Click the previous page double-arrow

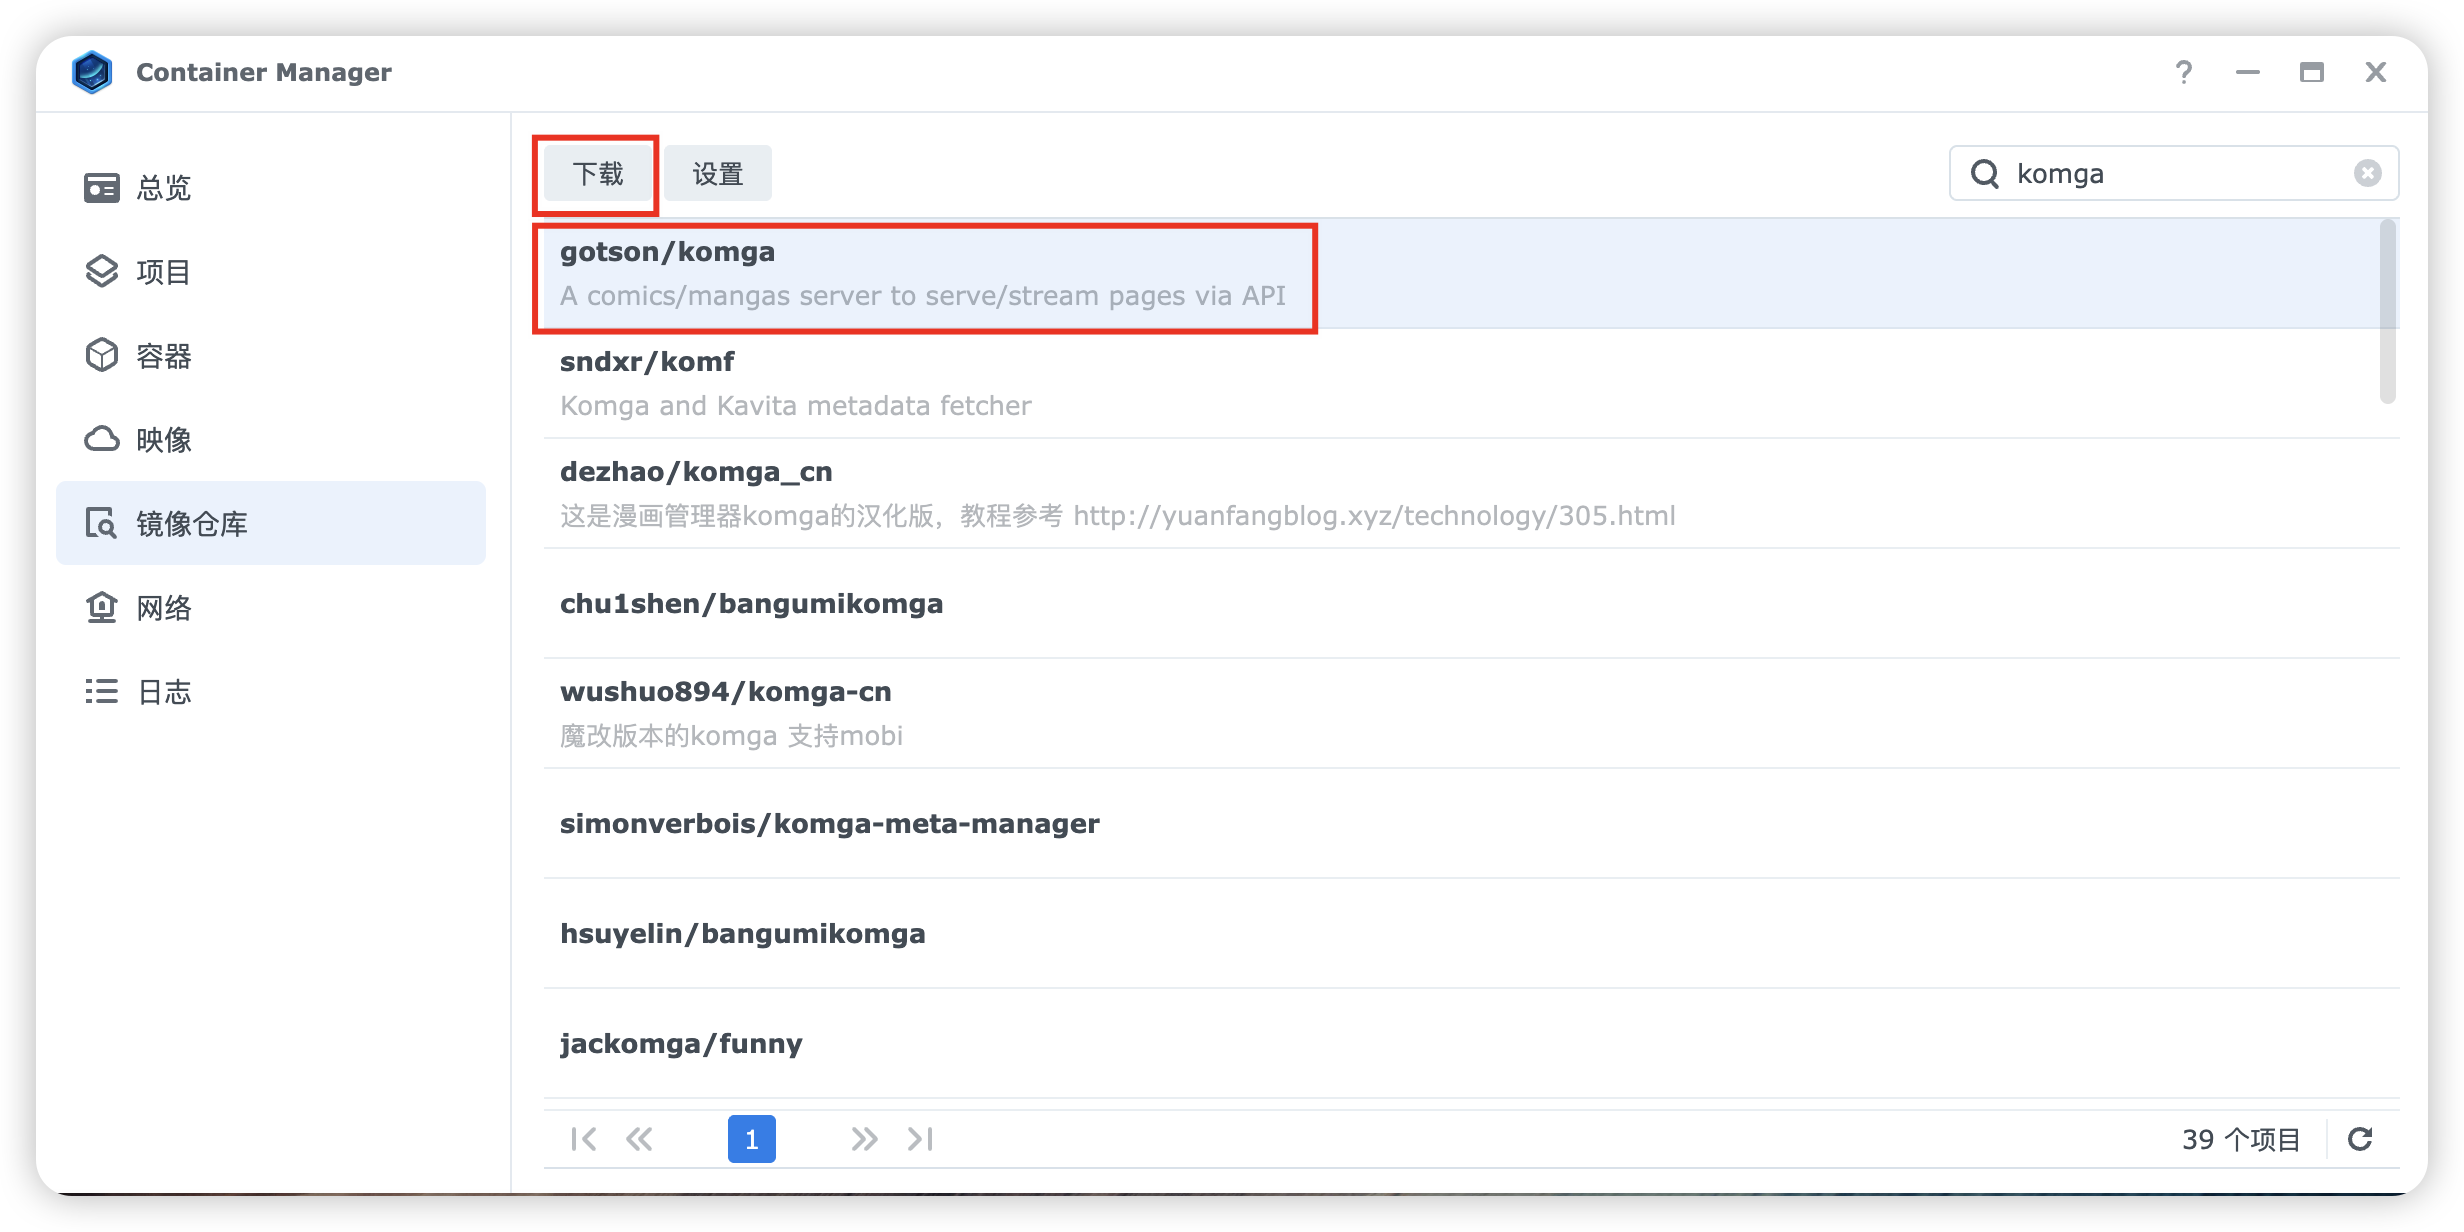tap(639, 1139)
